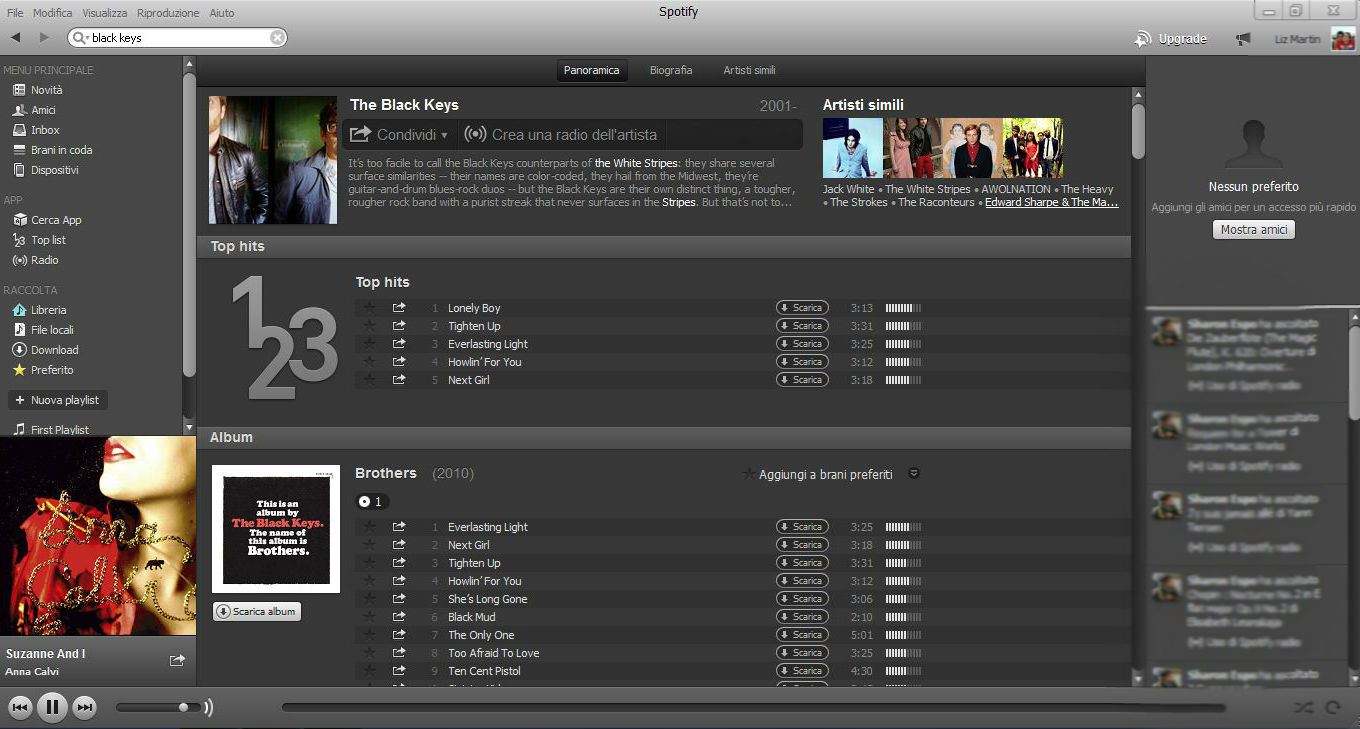Image resolution: width=1360 pixels, height=729 pixels.
Task: Open Dispositivi in the sidebar
Action: click(45, 170)
